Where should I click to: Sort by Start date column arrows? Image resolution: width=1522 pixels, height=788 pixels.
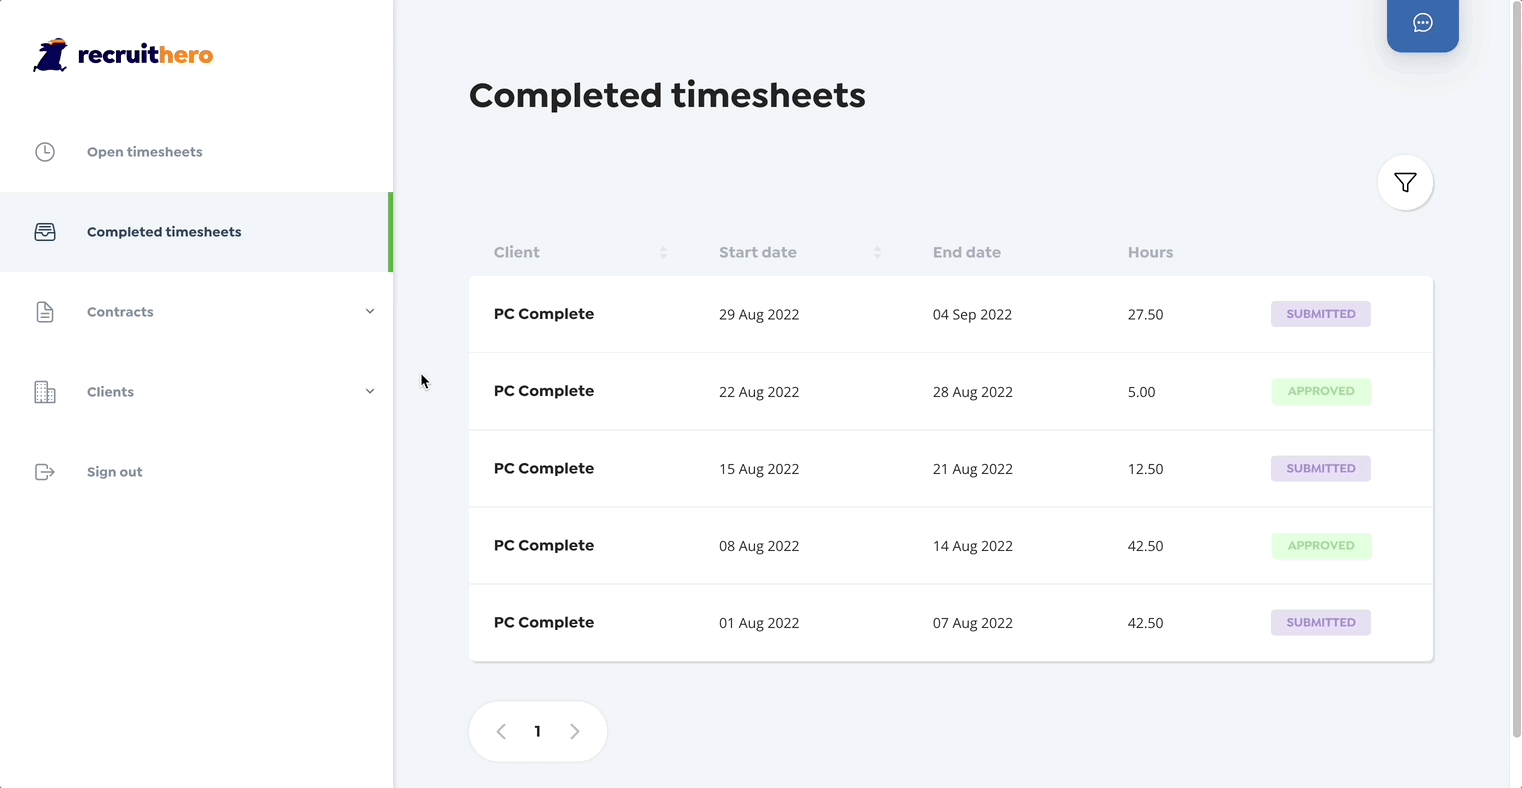pos(877,253)
